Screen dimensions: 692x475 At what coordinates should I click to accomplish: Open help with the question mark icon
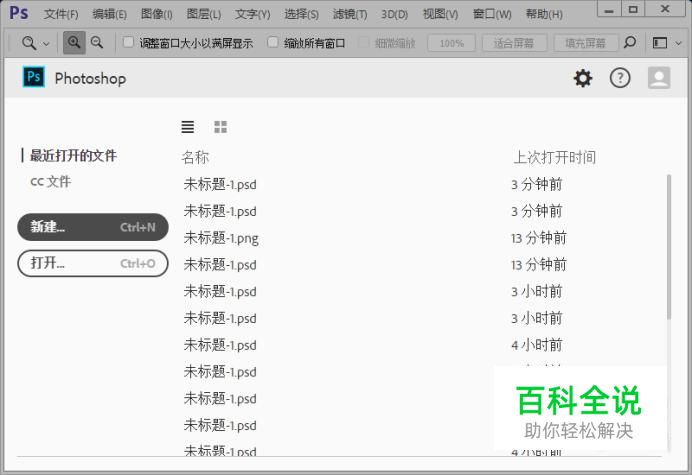(620, 78)
